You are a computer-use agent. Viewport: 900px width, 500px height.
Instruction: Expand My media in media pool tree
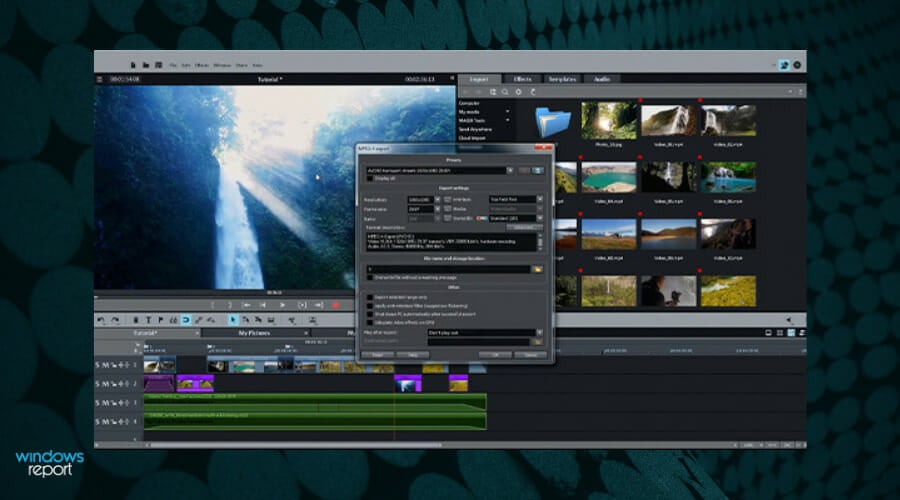point(507,112)
